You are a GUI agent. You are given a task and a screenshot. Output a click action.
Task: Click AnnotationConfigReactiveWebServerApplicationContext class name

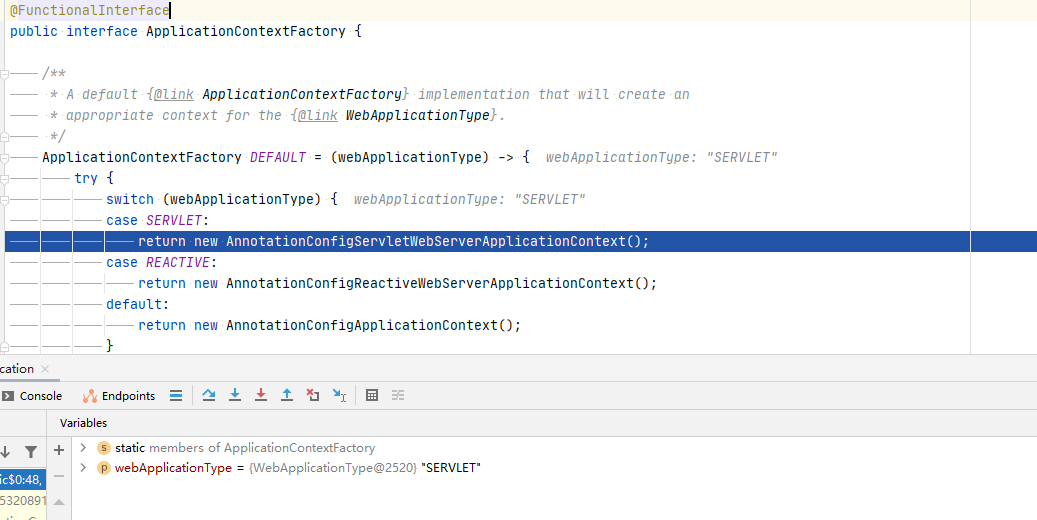(429, 283)
